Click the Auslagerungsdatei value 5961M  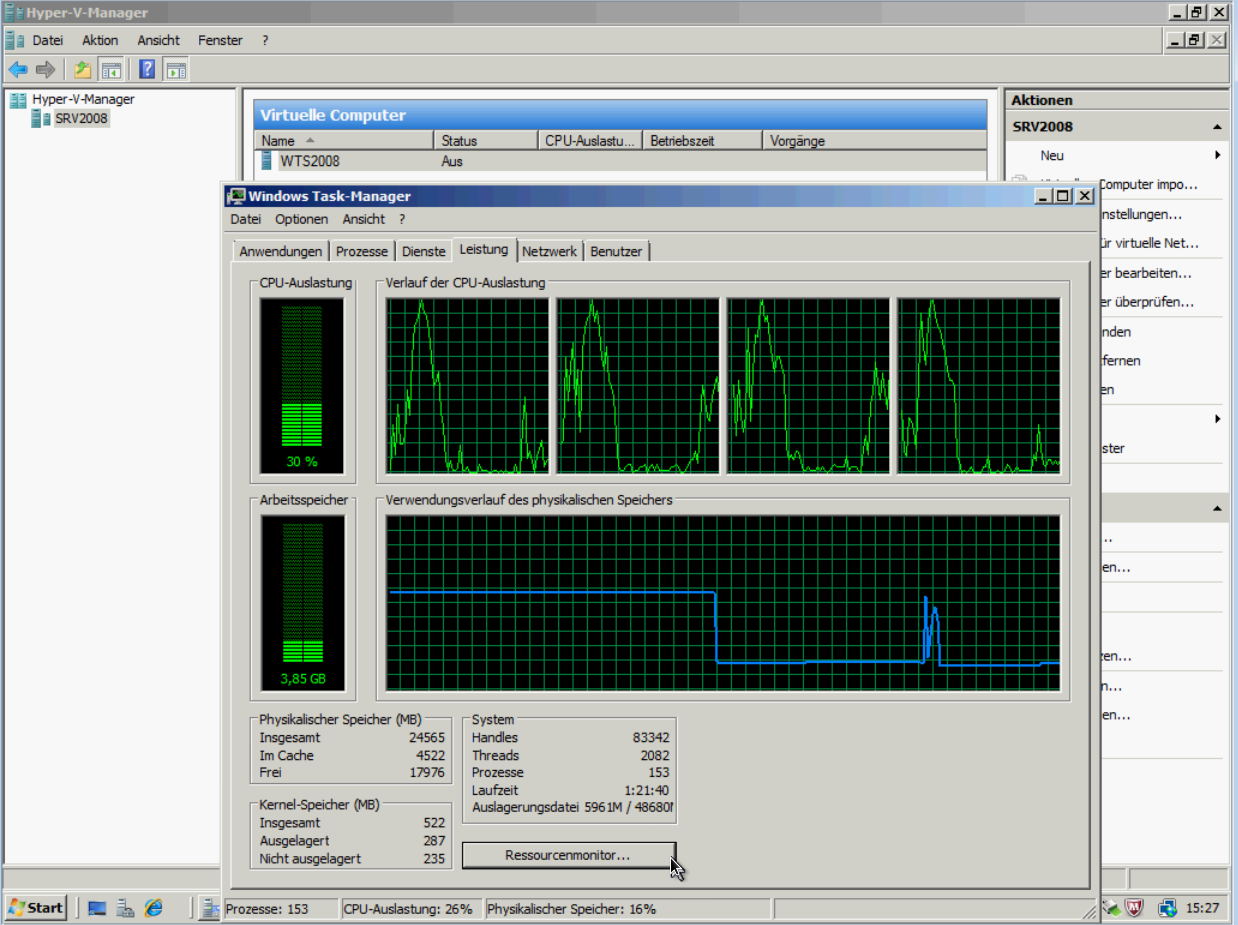coord(606,807)
